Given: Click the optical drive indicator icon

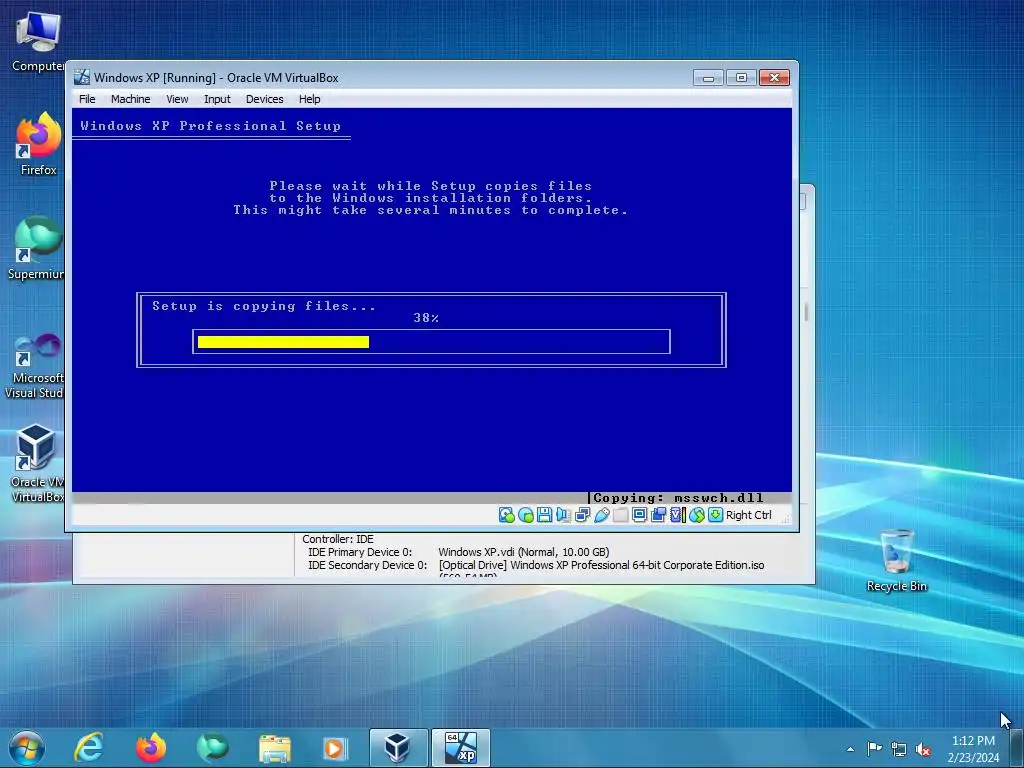Looking at the screenshot, I should click(x=526, y=515).
